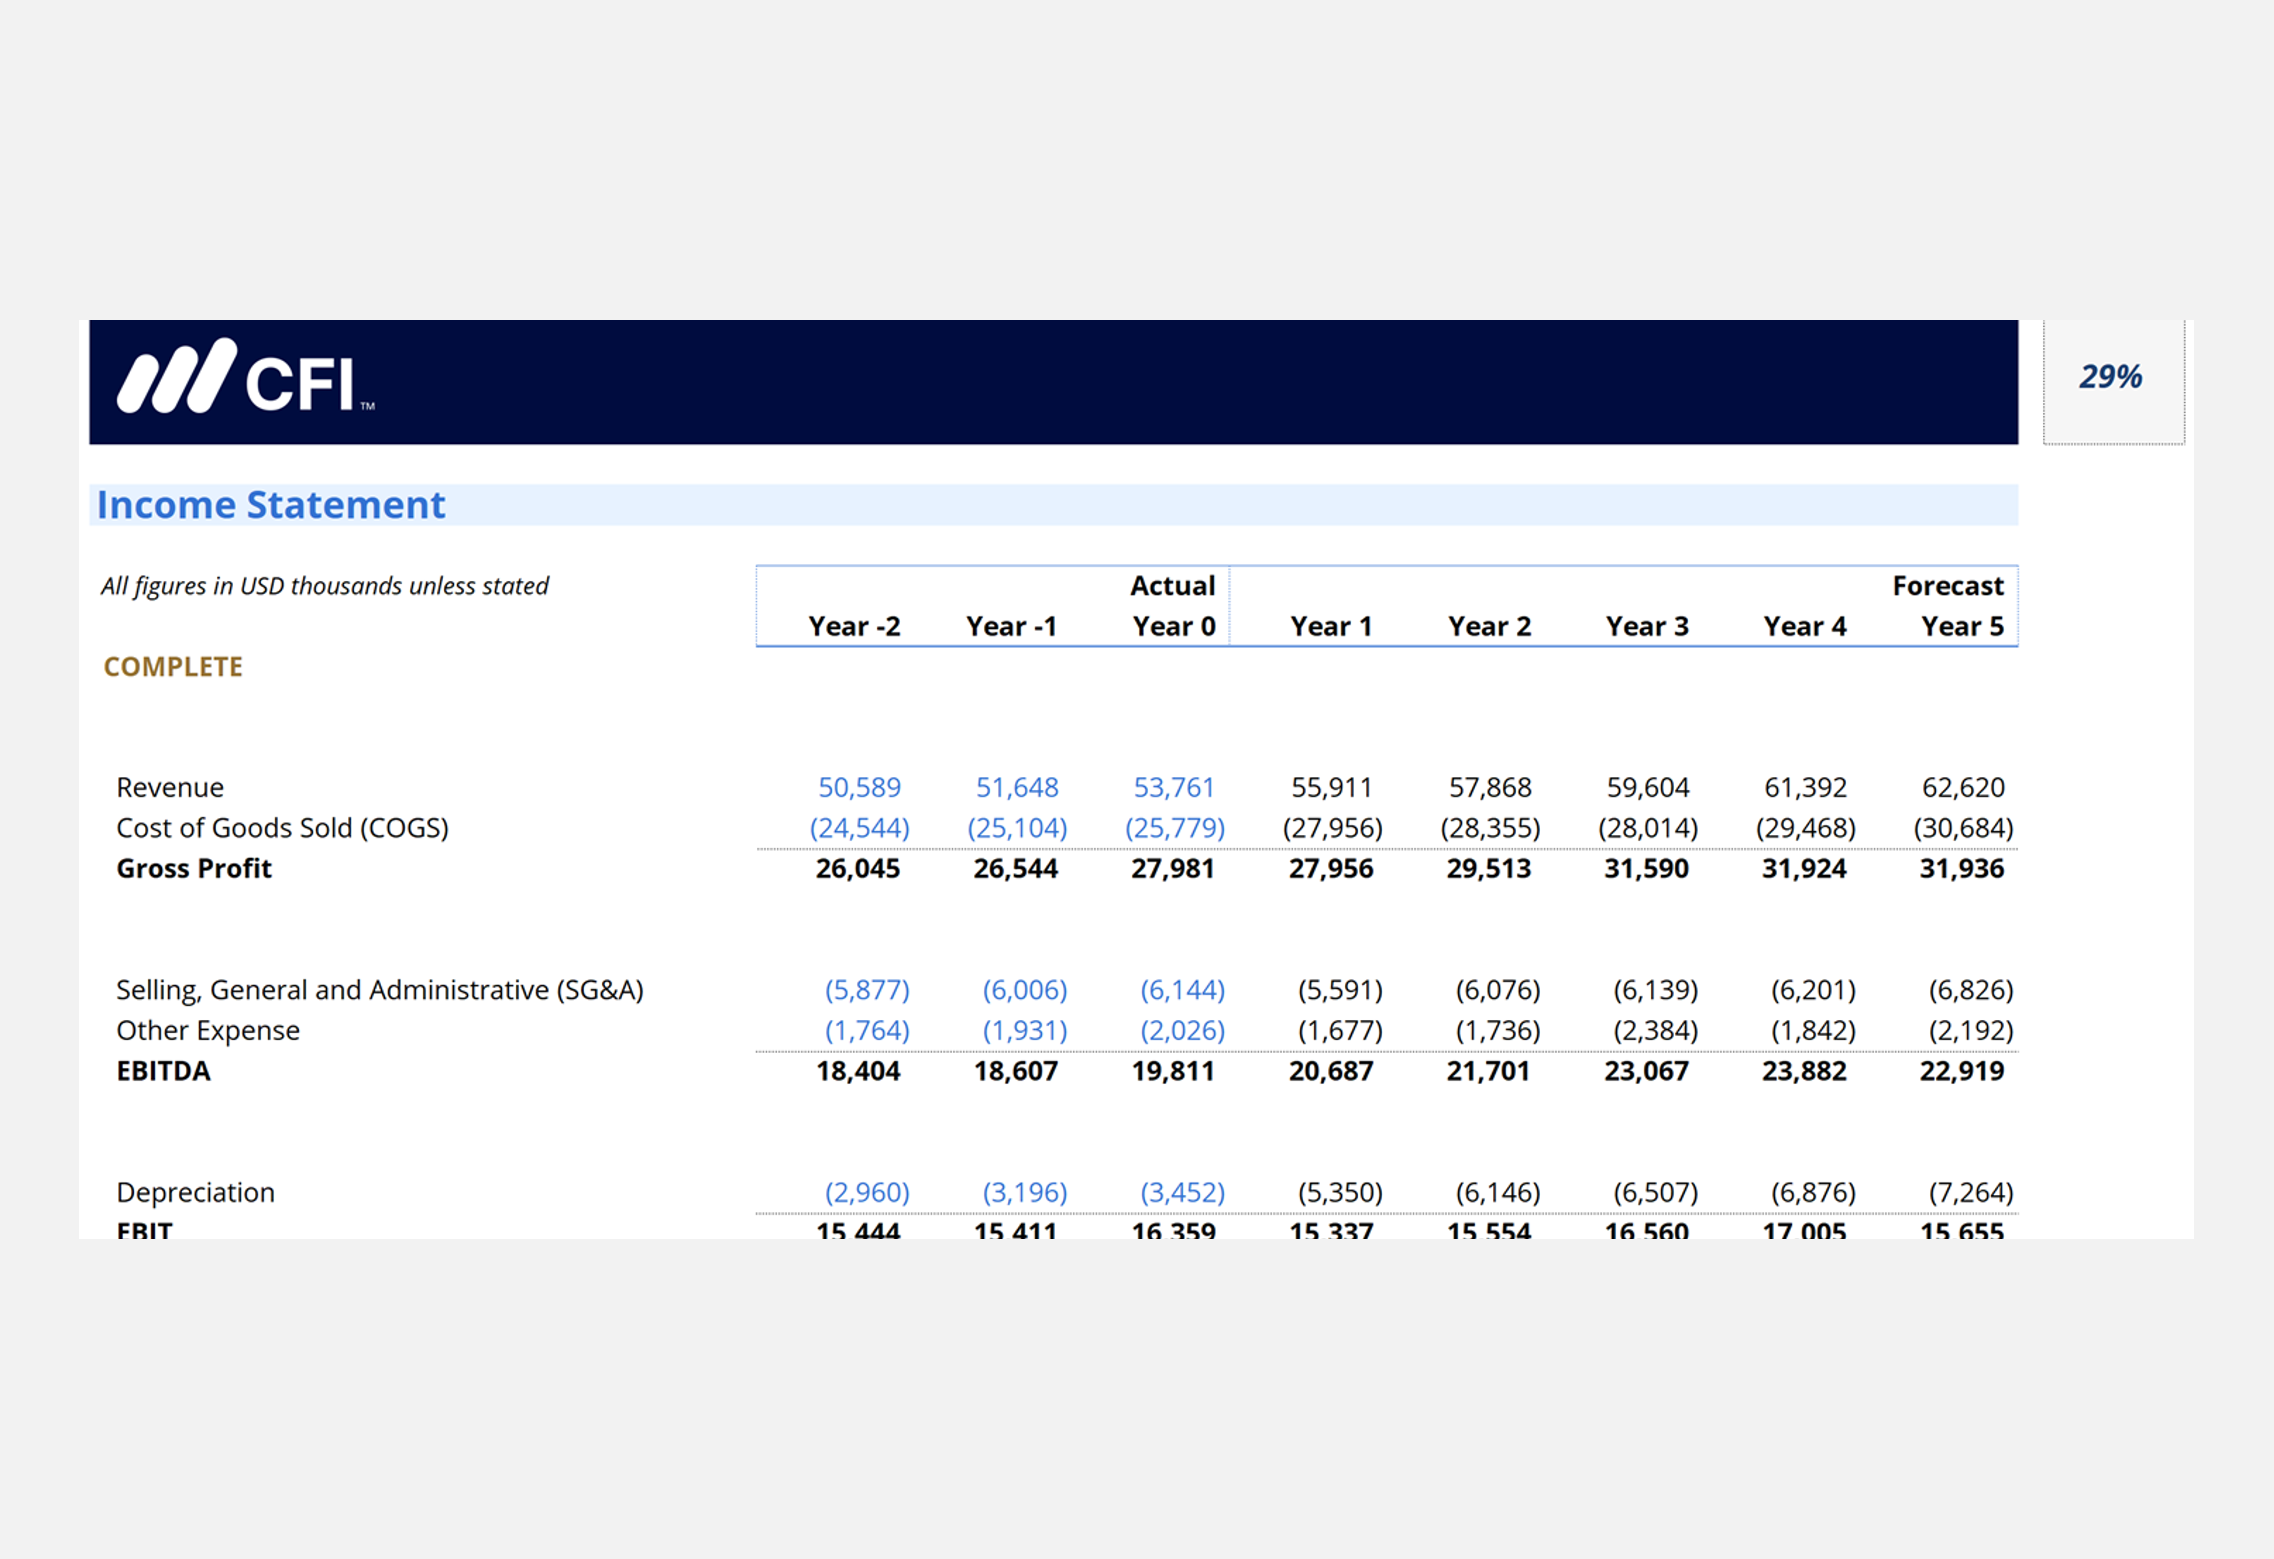Click the 29% progress indicator box
Screen dimensions: 2274x1559
pos(2111,378)
